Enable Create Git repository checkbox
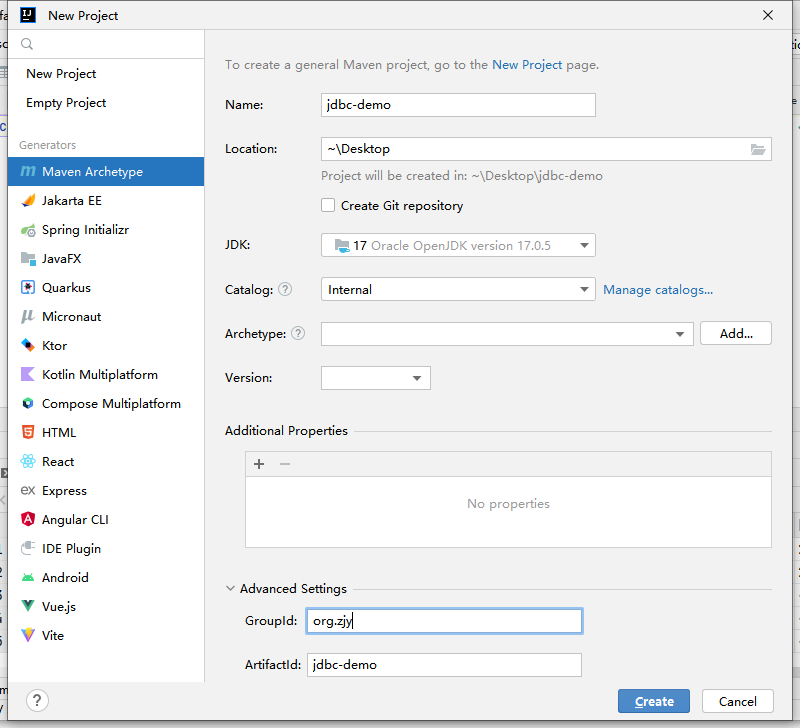 click(x=328, y=205)
